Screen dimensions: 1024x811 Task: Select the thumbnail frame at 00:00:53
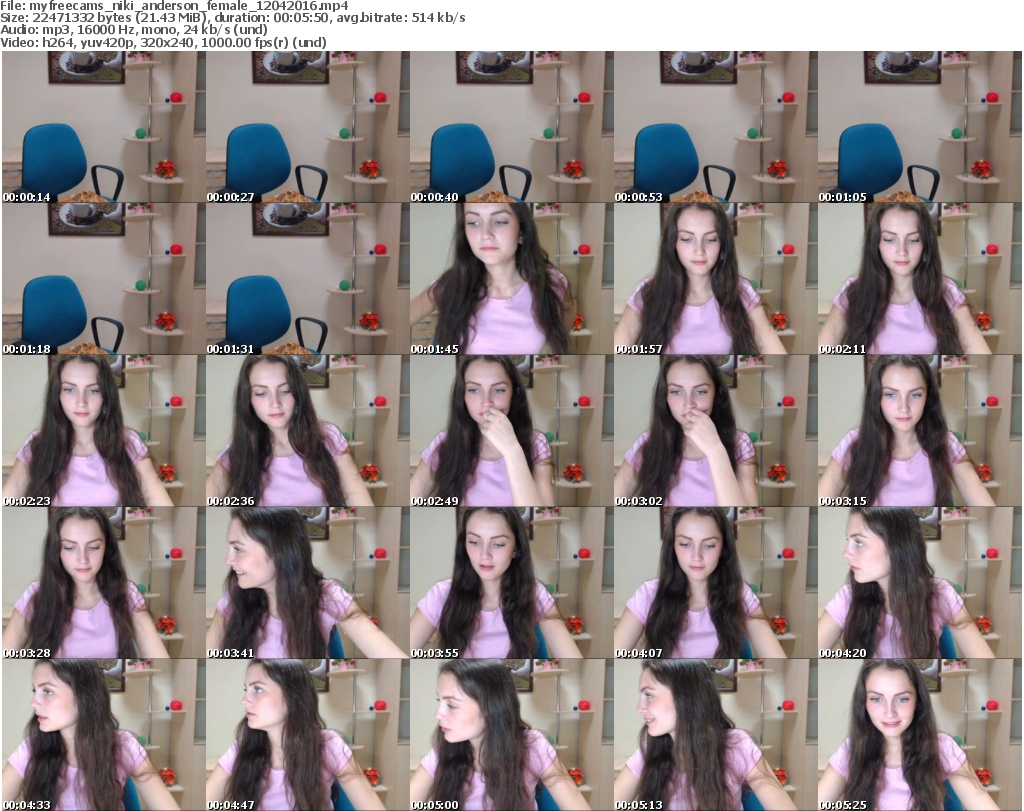[715, 127]
